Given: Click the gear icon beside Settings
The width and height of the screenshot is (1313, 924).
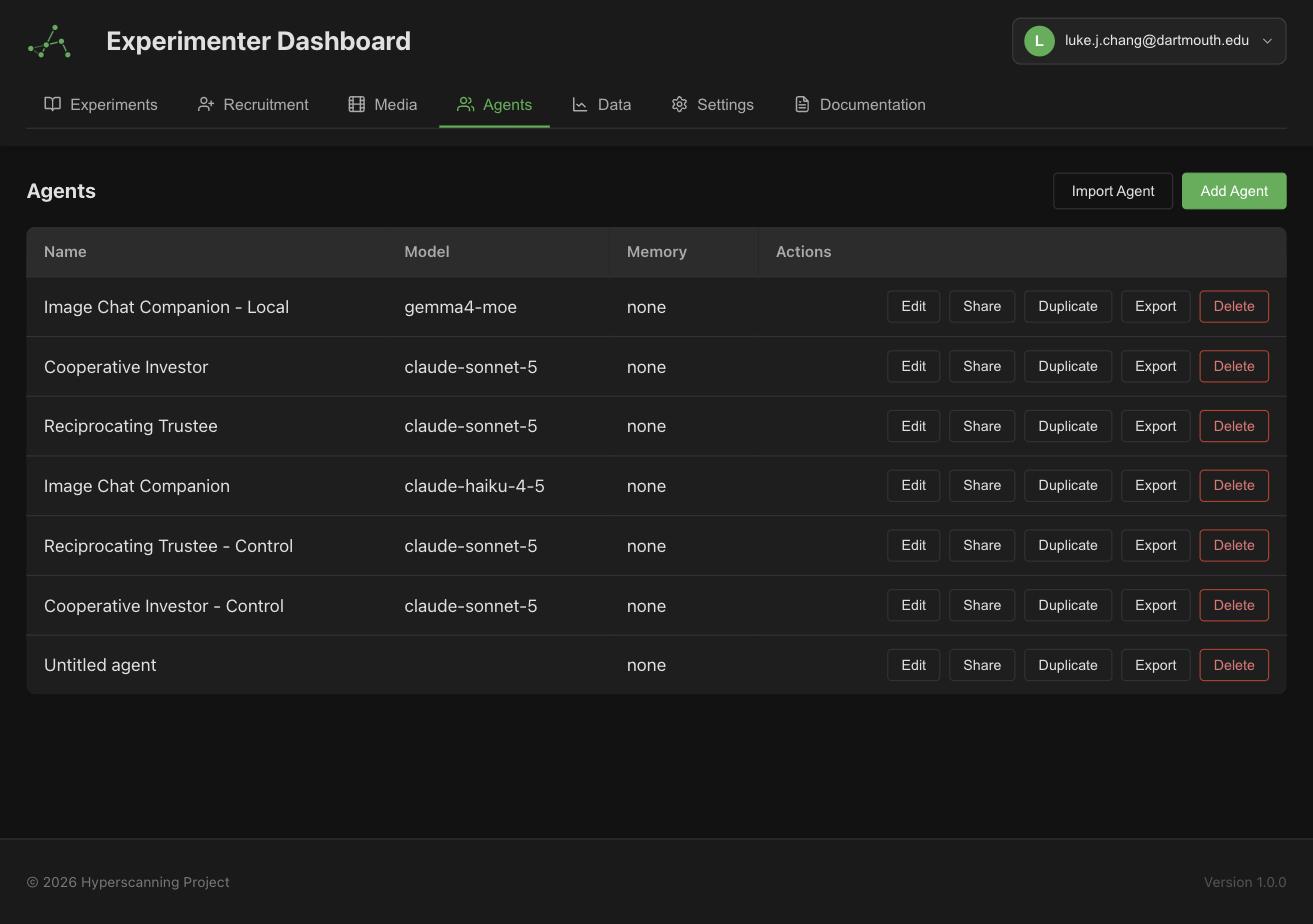Looking at the screenshot, I should [x=680, y=104].
